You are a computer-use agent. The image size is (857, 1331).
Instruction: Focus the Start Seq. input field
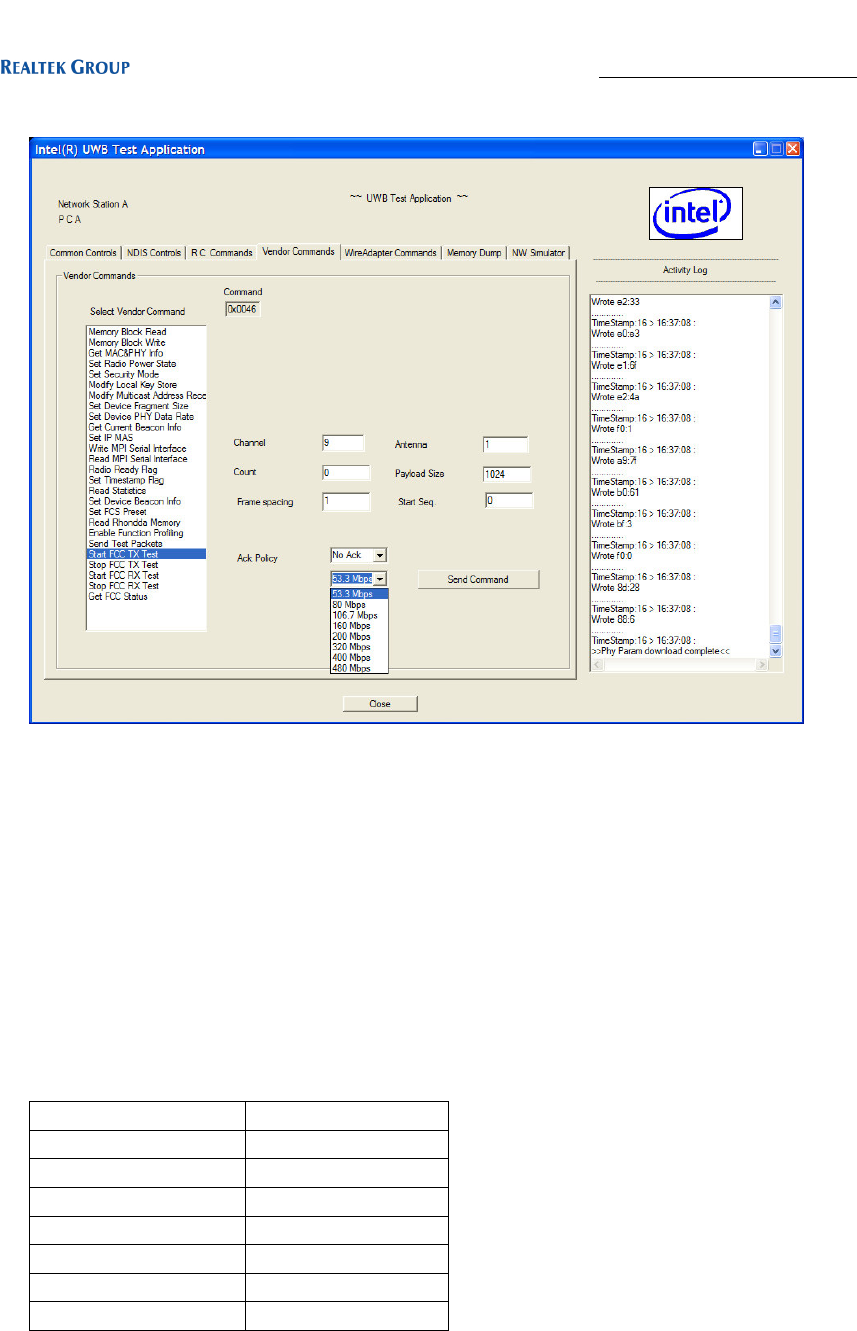tap(510, 501)
